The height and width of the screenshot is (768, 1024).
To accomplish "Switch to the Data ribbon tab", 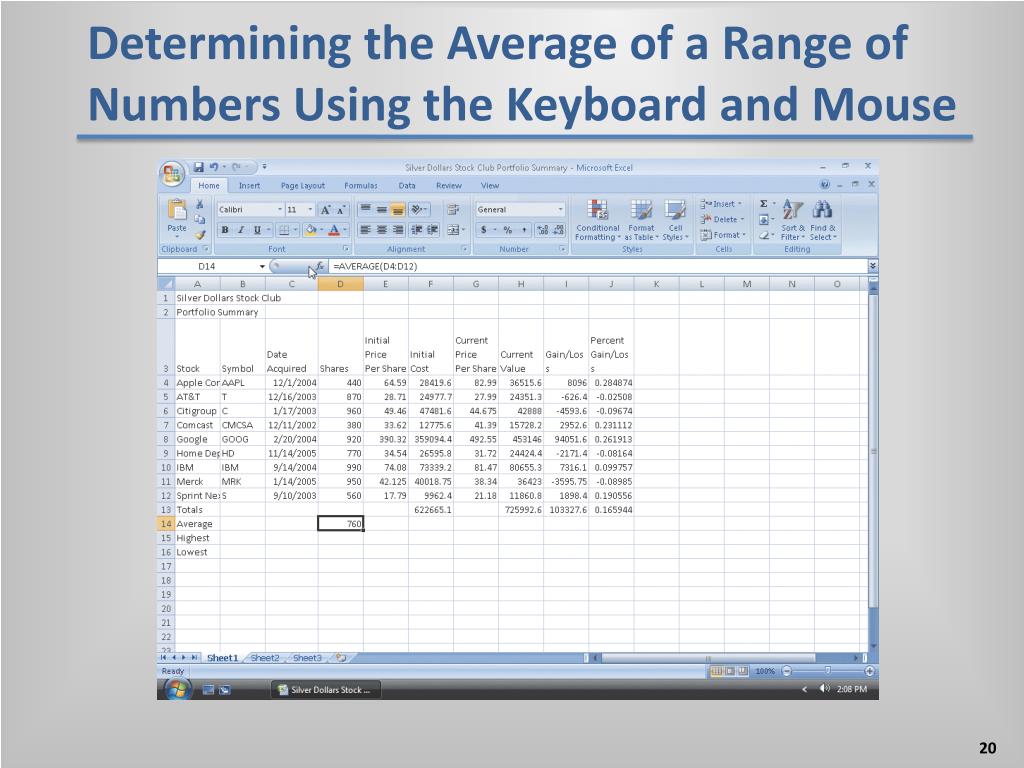I will (x=407, y=186).
